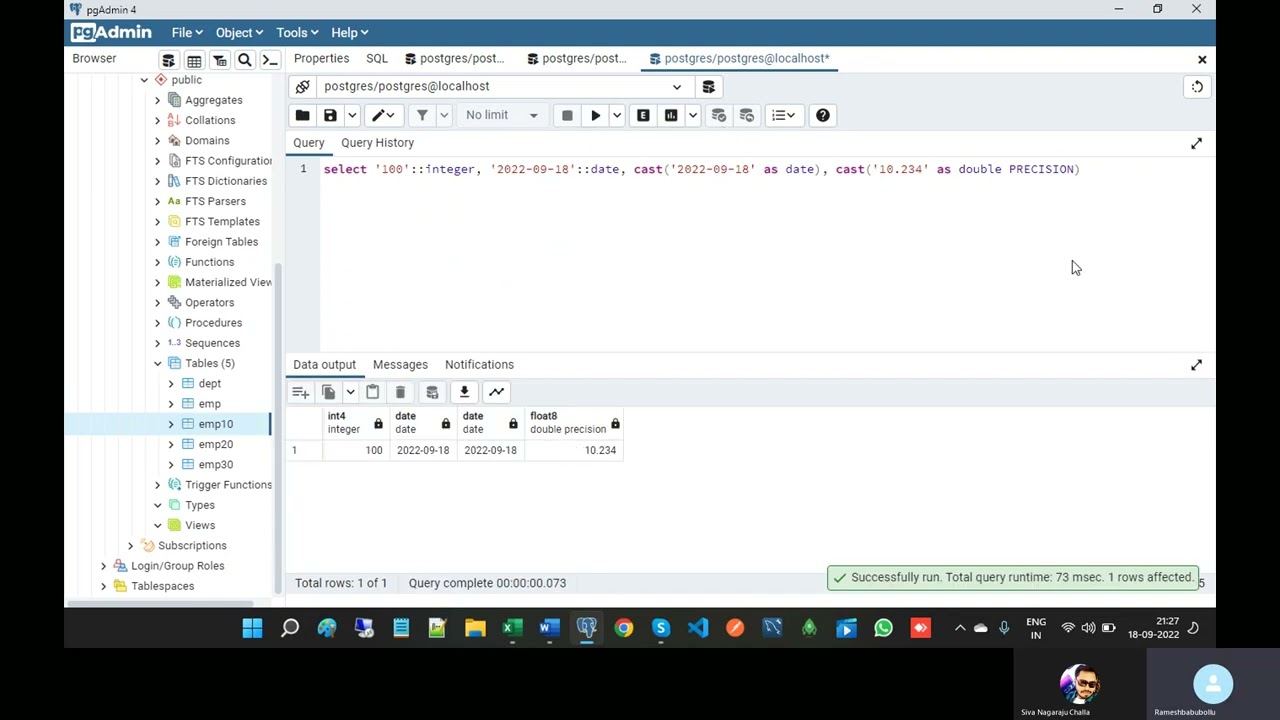The image size is (1280, 720).
Task: Click the Filtered Rows icon in Browser
Action: tap(219, 60)
